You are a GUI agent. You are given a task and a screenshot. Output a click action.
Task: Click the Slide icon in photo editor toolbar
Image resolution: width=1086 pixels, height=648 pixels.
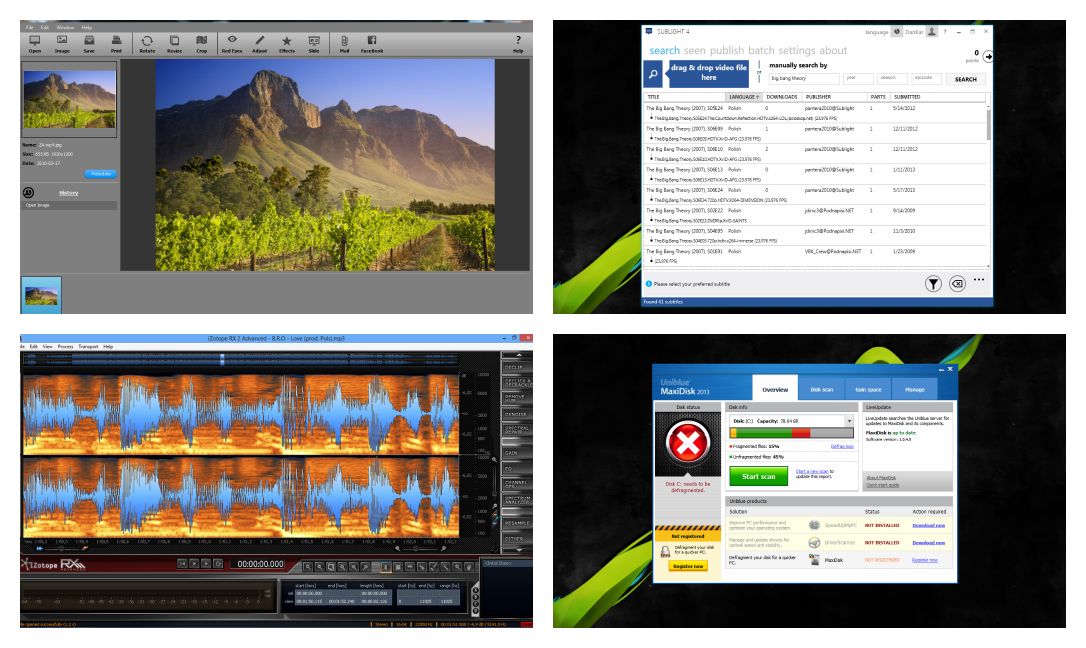click(314, 44)
